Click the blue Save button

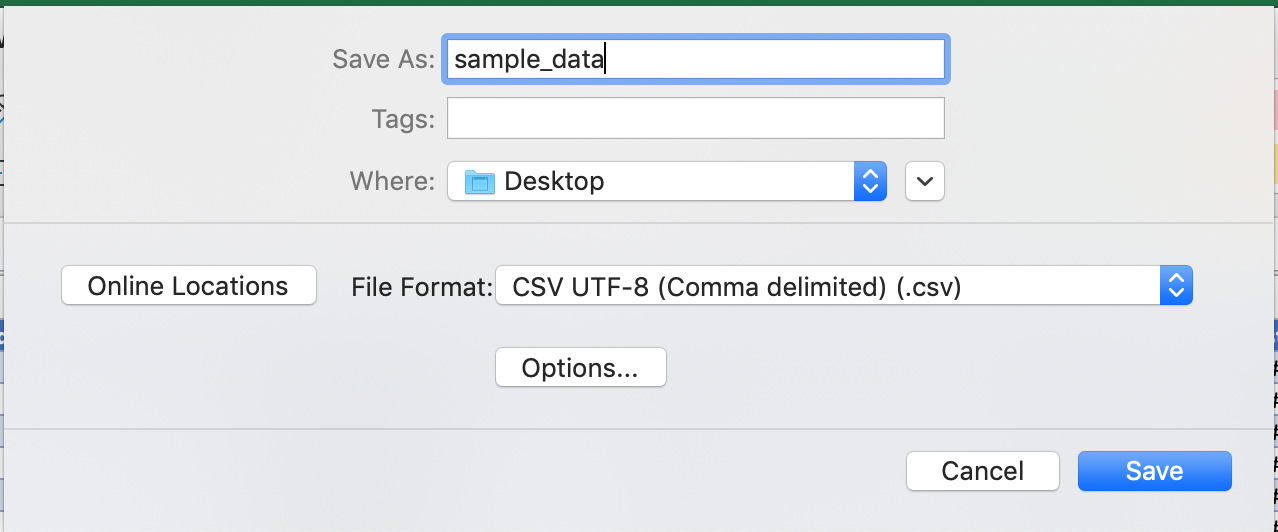point(1155,471)
